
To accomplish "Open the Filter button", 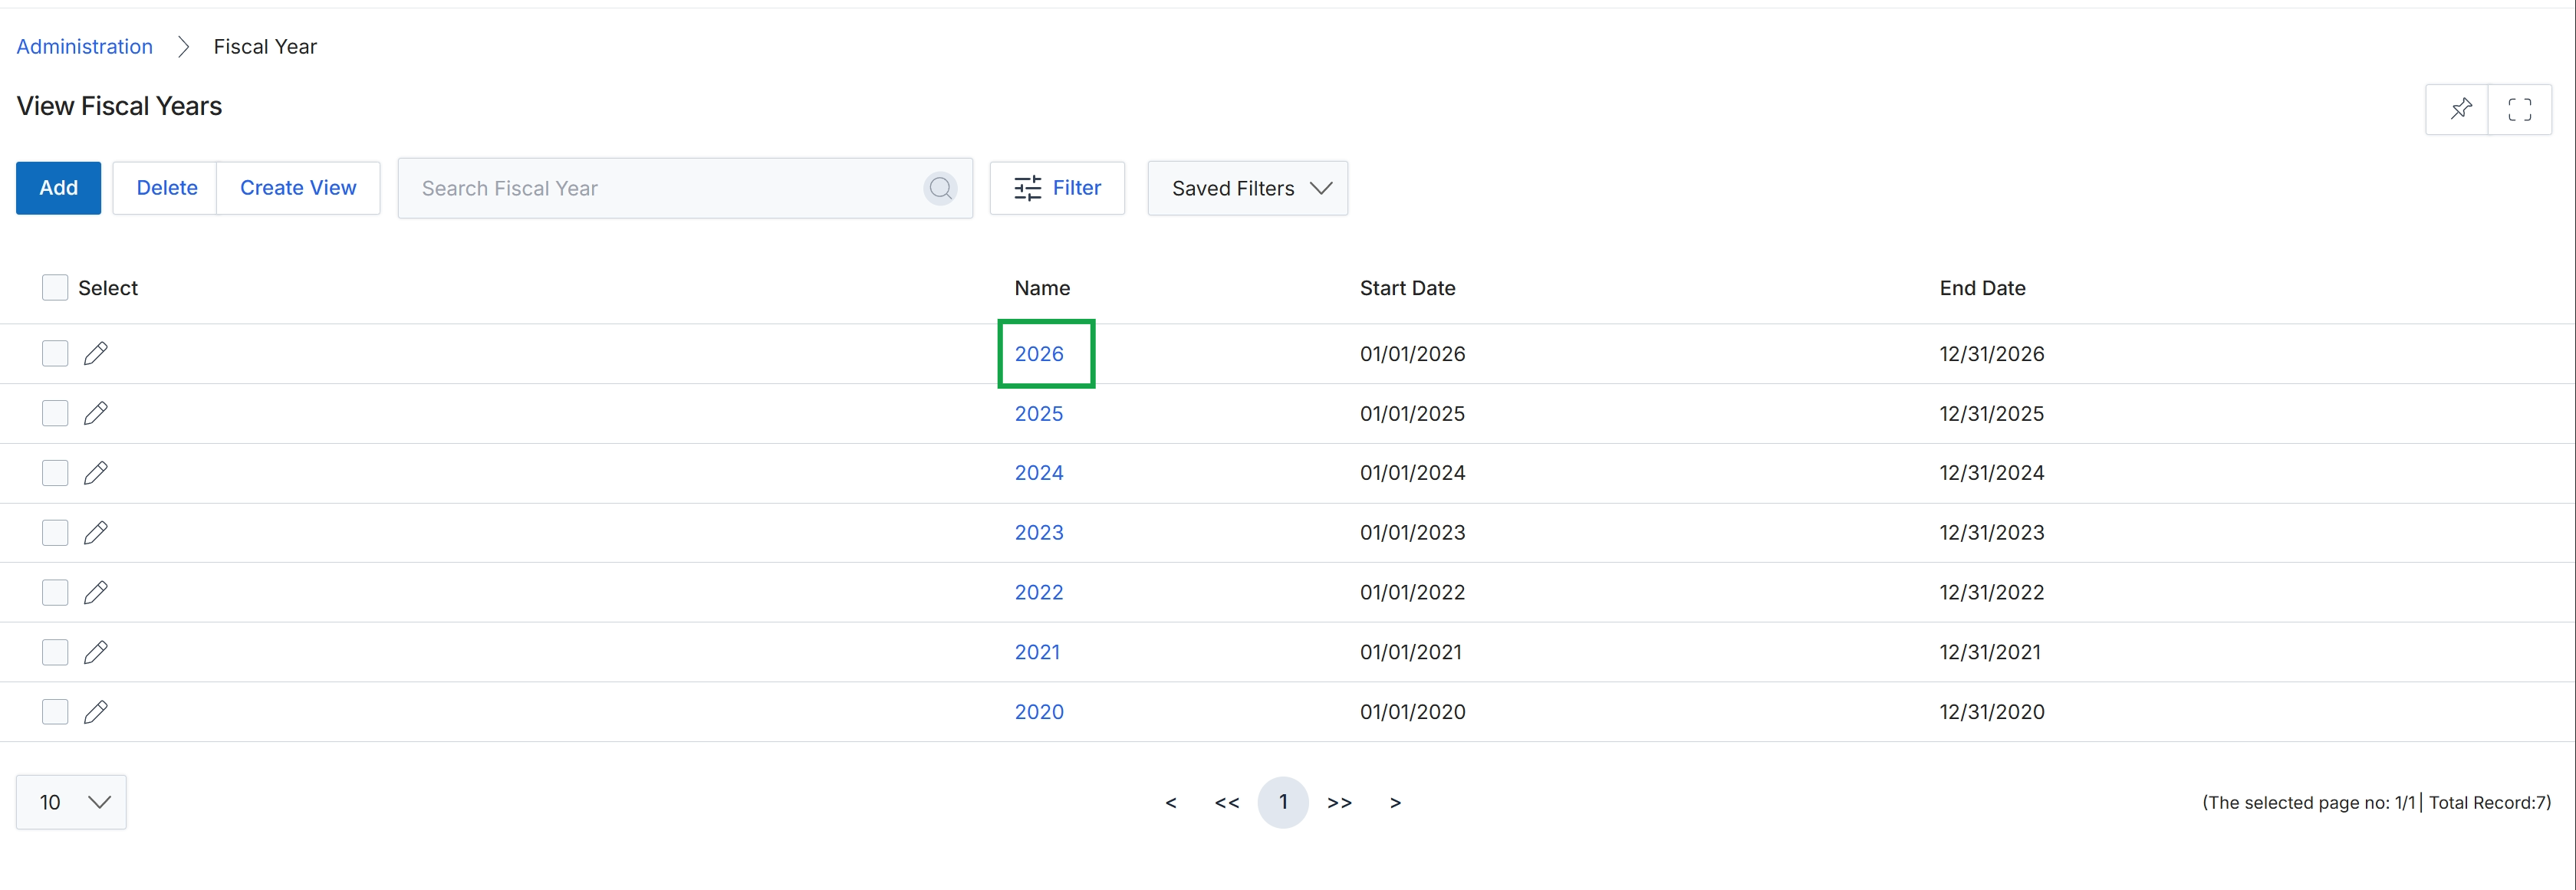I will (1057, 188).
